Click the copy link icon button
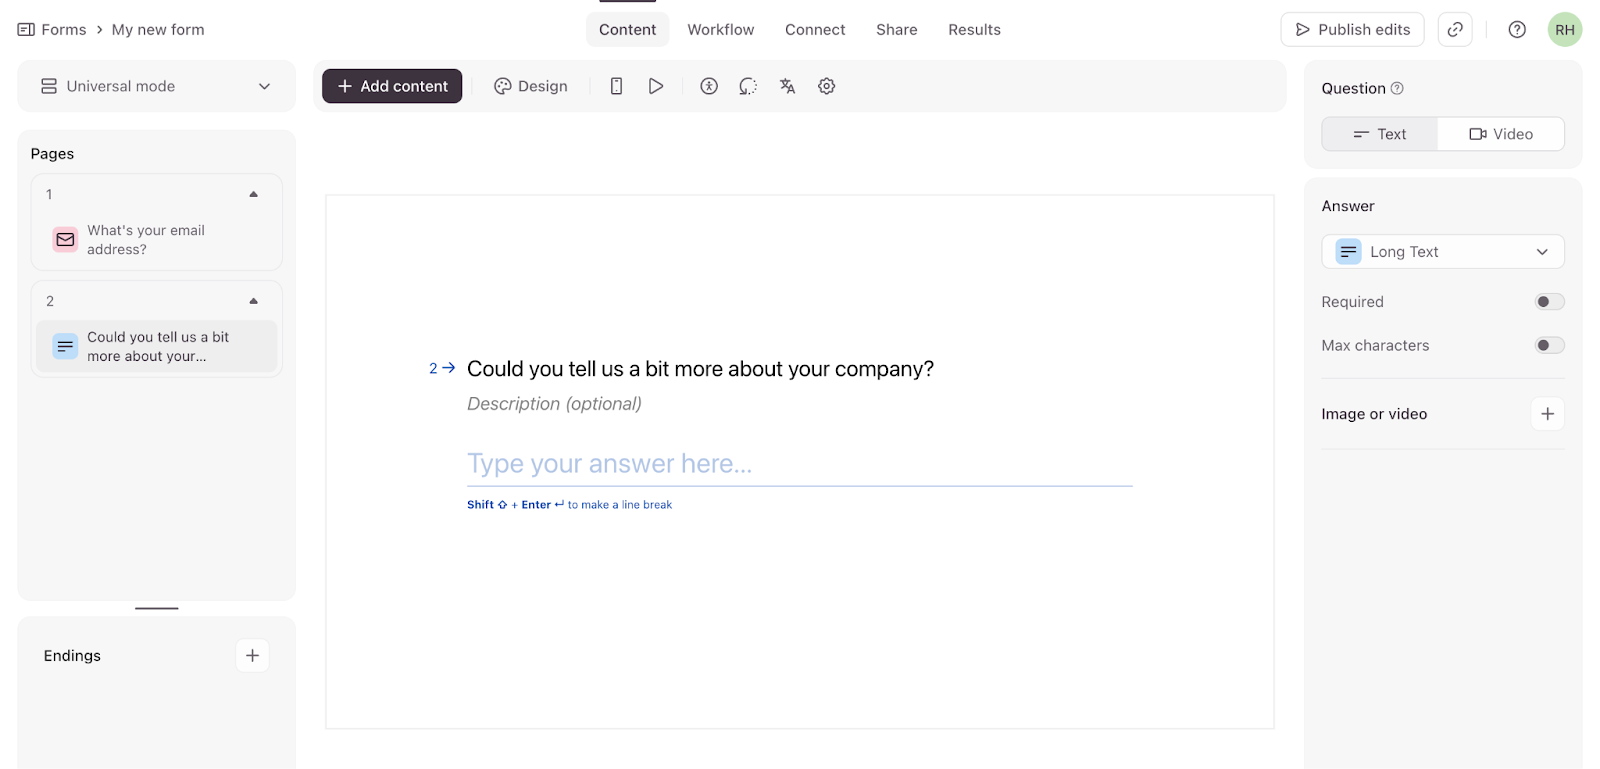The height and width of the screenshot is (769, 1600). click(1455, 30)
